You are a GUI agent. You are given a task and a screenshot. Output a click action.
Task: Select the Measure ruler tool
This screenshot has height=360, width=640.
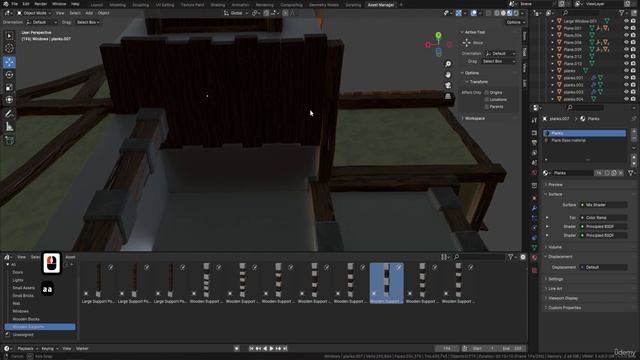tap(9, 127)
